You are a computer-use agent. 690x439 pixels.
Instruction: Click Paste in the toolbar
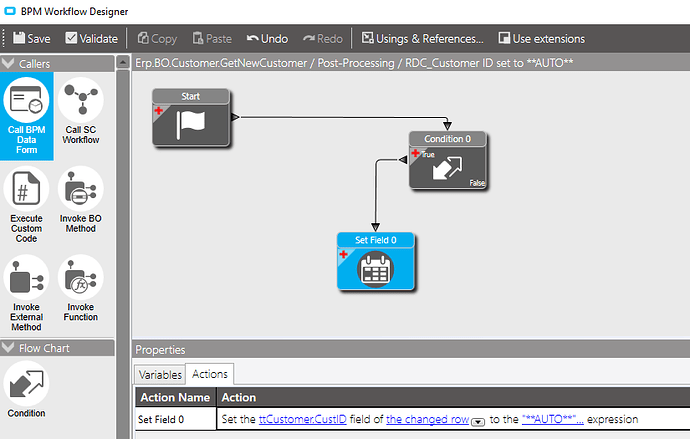coord(212,38)
